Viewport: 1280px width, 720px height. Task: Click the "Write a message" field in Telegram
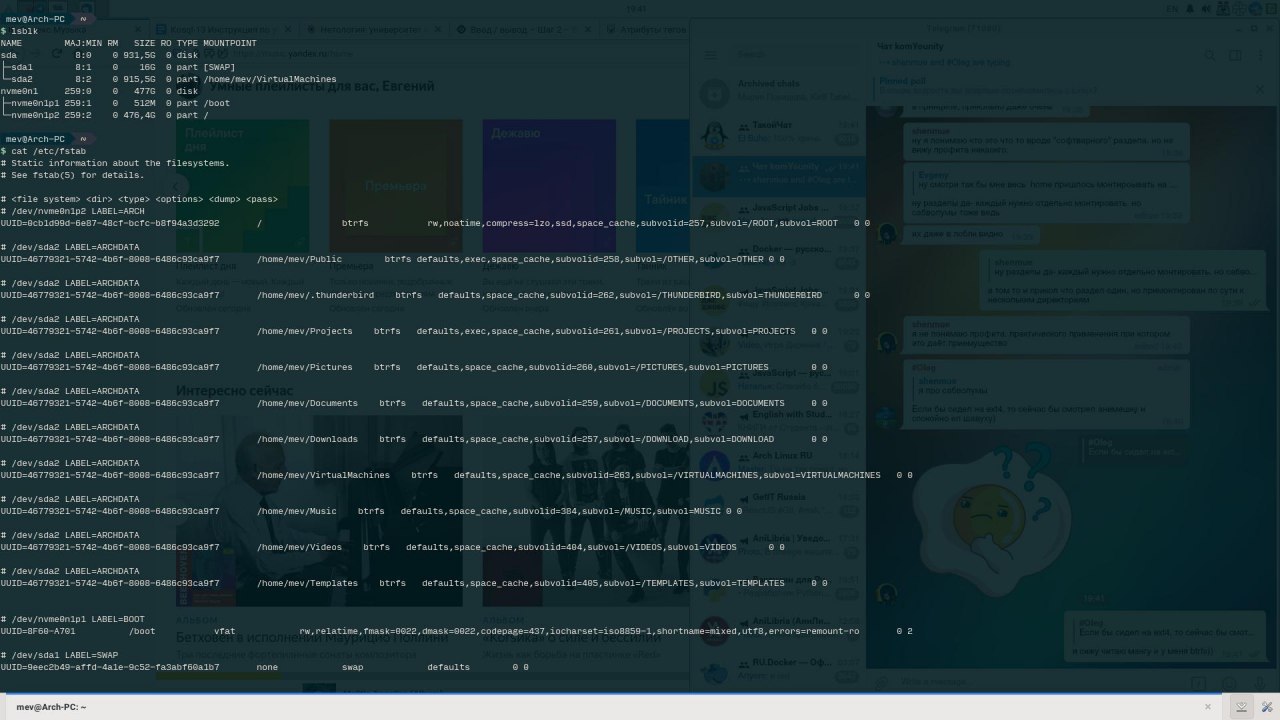coord(1040,683)
